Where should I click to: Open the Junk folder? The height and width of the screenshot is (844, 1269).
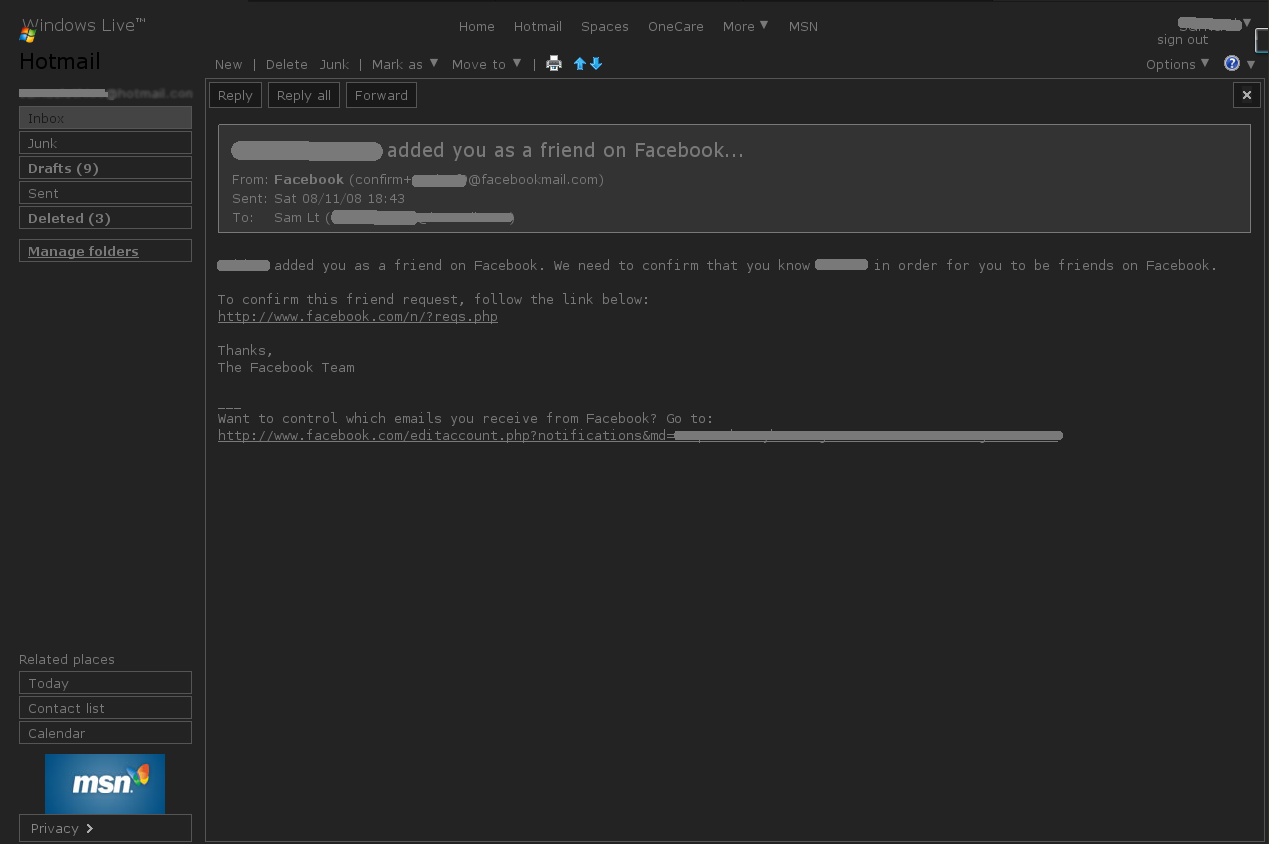point(105,143)
